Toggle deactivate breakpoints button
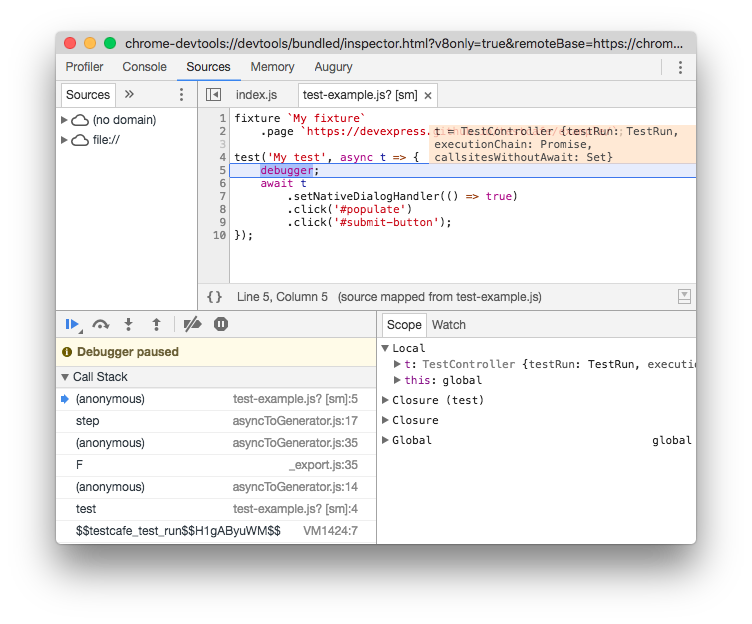Screen dimensions: 752x624 tap(193, 324)
